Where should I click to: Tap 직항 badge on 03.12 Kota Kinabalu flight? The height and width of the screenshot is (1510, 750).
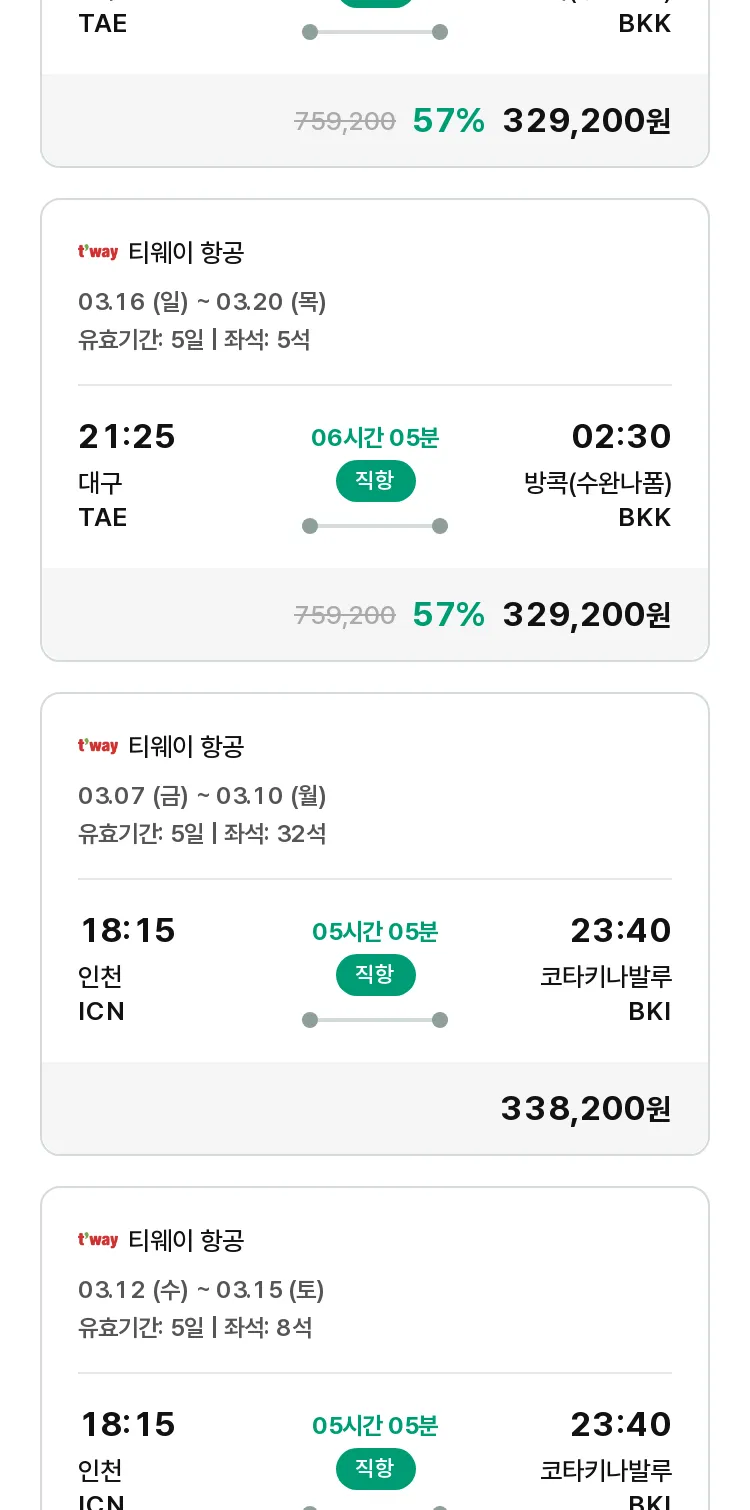click(x=375, y=1469)
